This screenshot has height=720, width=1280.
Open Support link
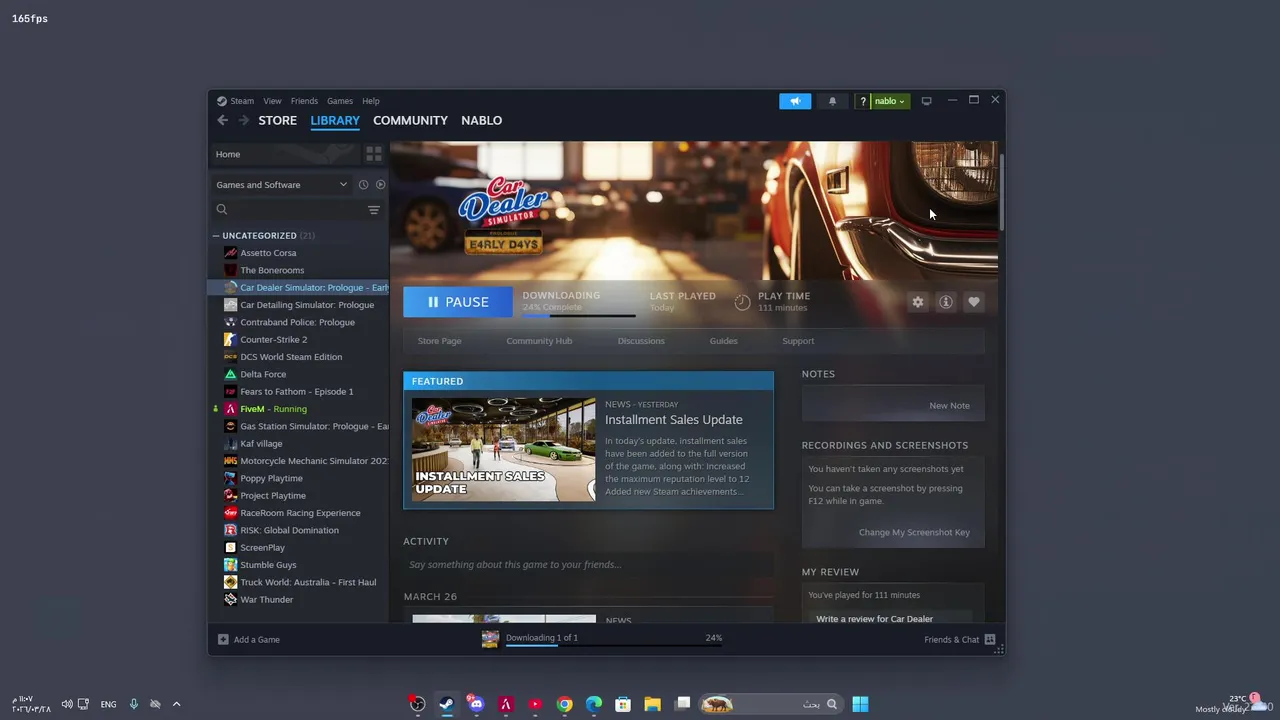[x=798, y=341]
